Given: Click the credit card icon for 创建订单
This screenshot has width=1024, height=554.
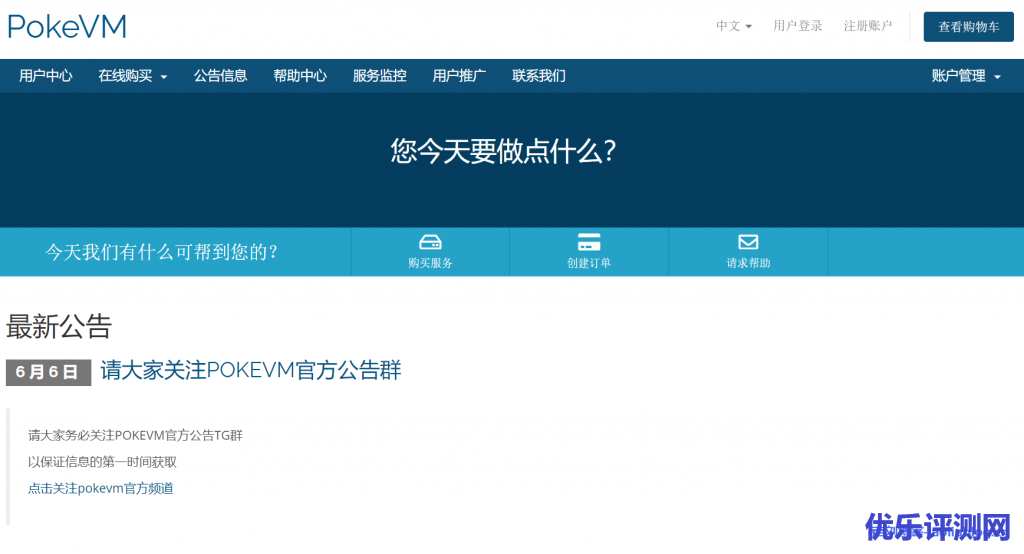Looking at the screenshot, I should point(589,242).
